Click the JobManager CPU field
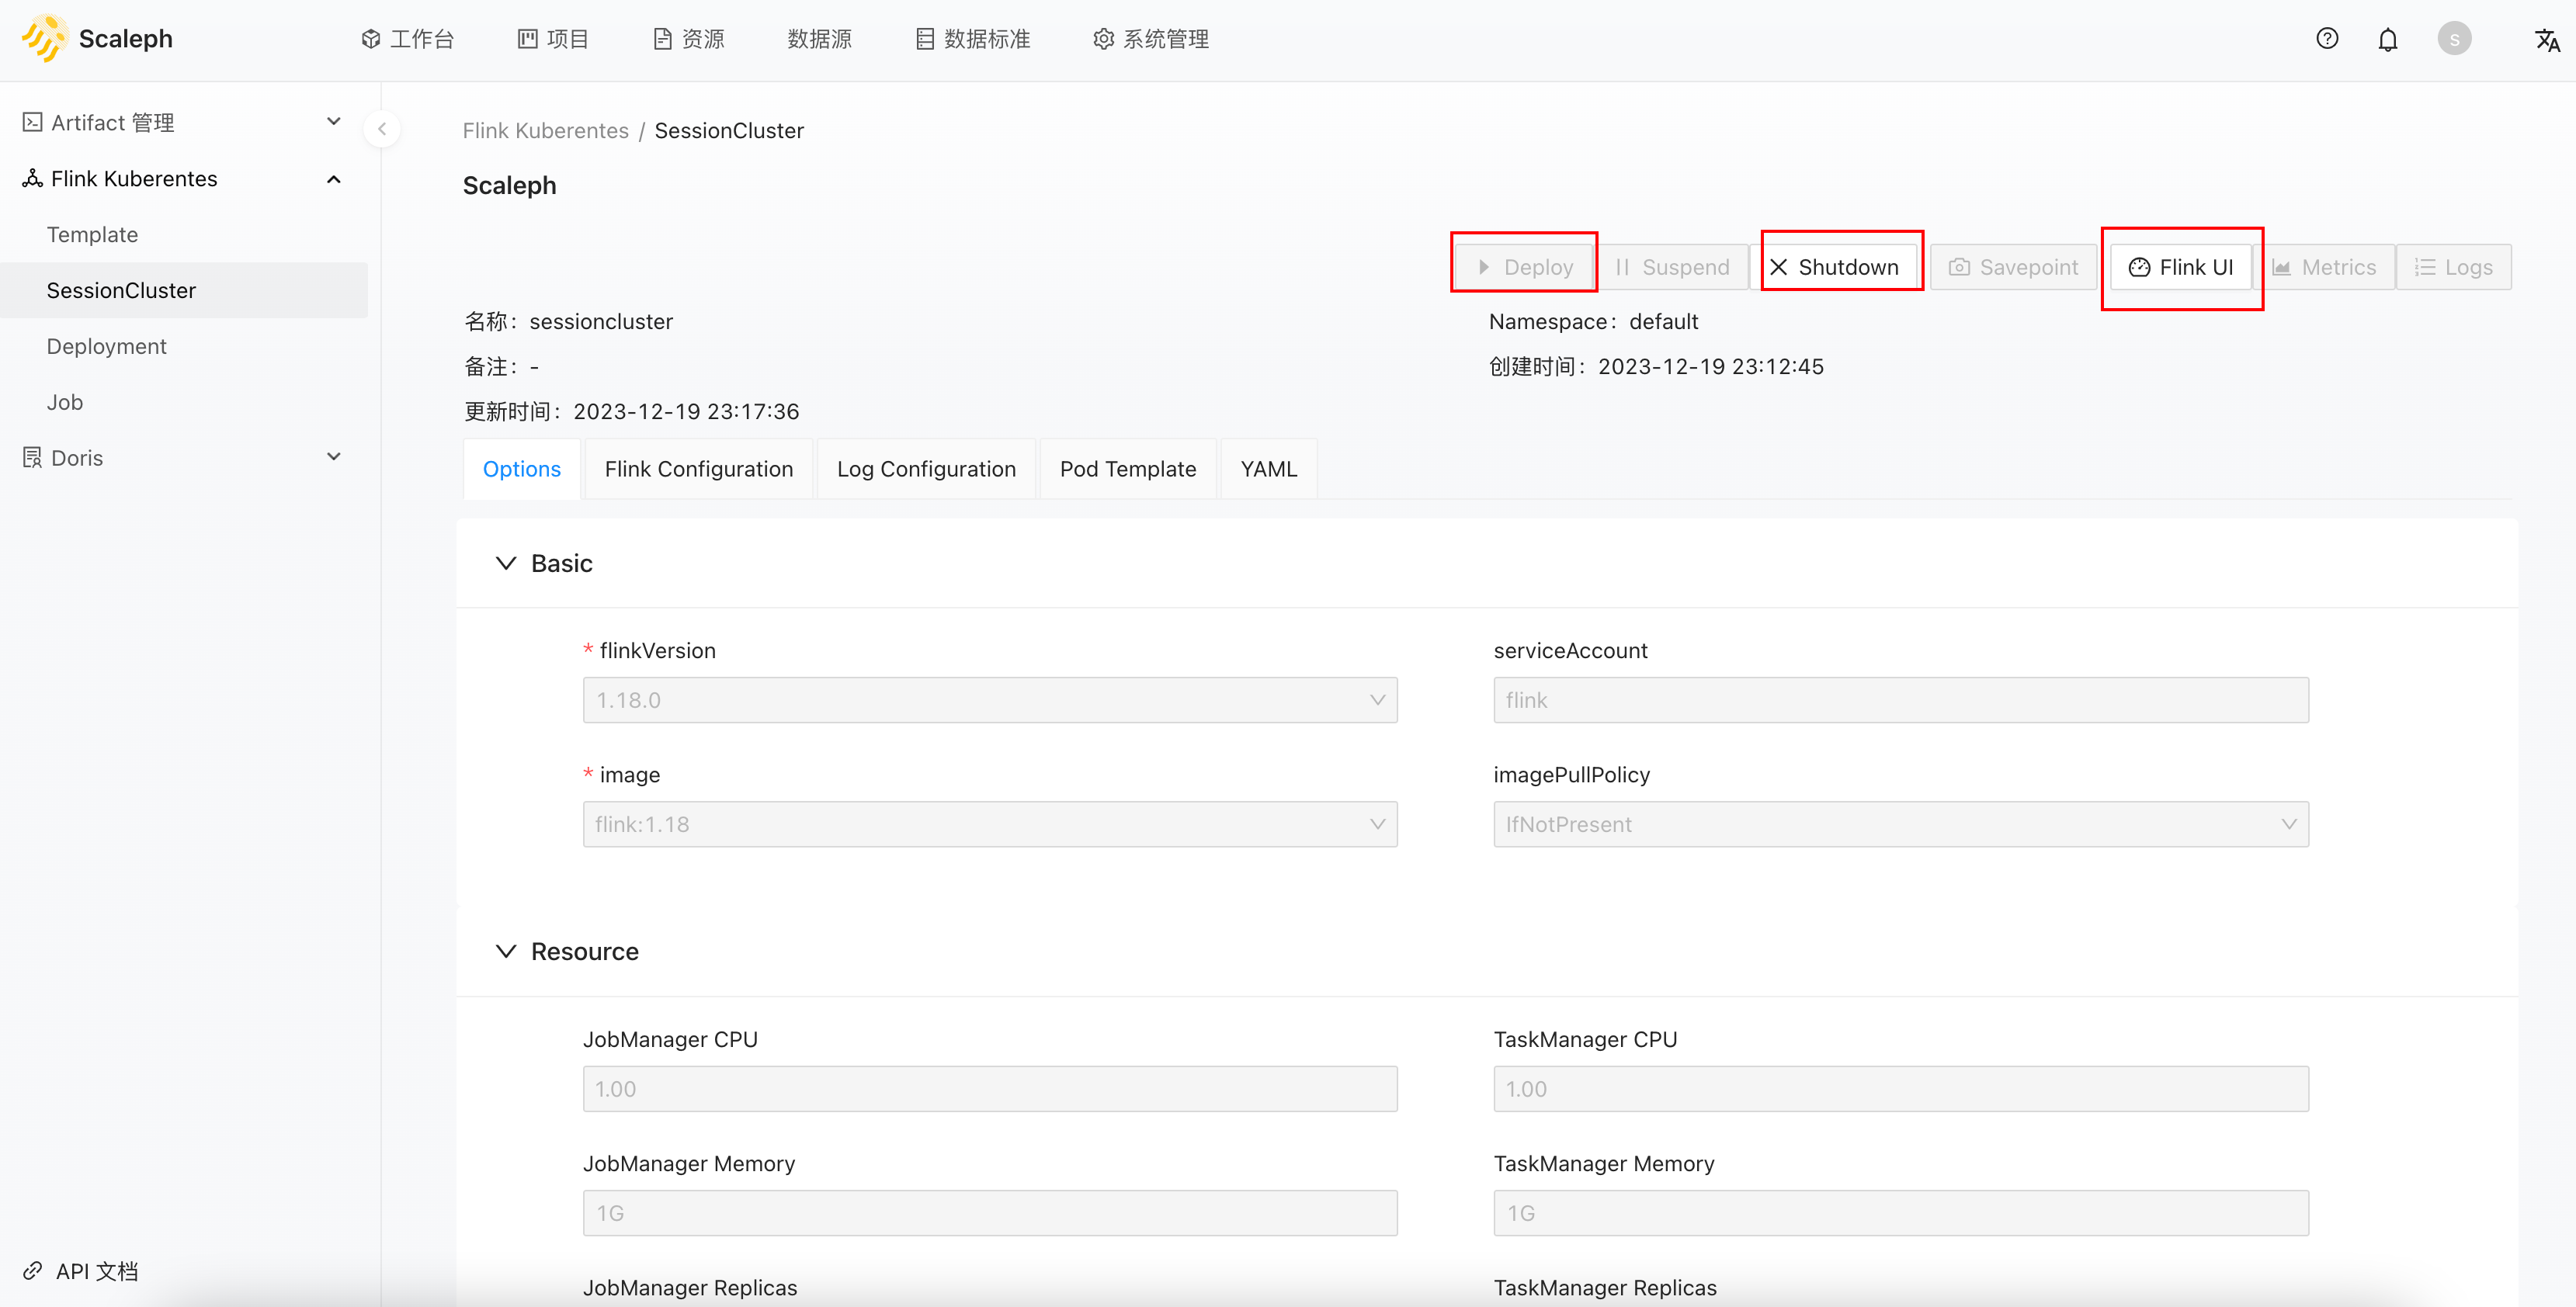Viewport: 2576px width, 1307px height. coord(990,1089)
